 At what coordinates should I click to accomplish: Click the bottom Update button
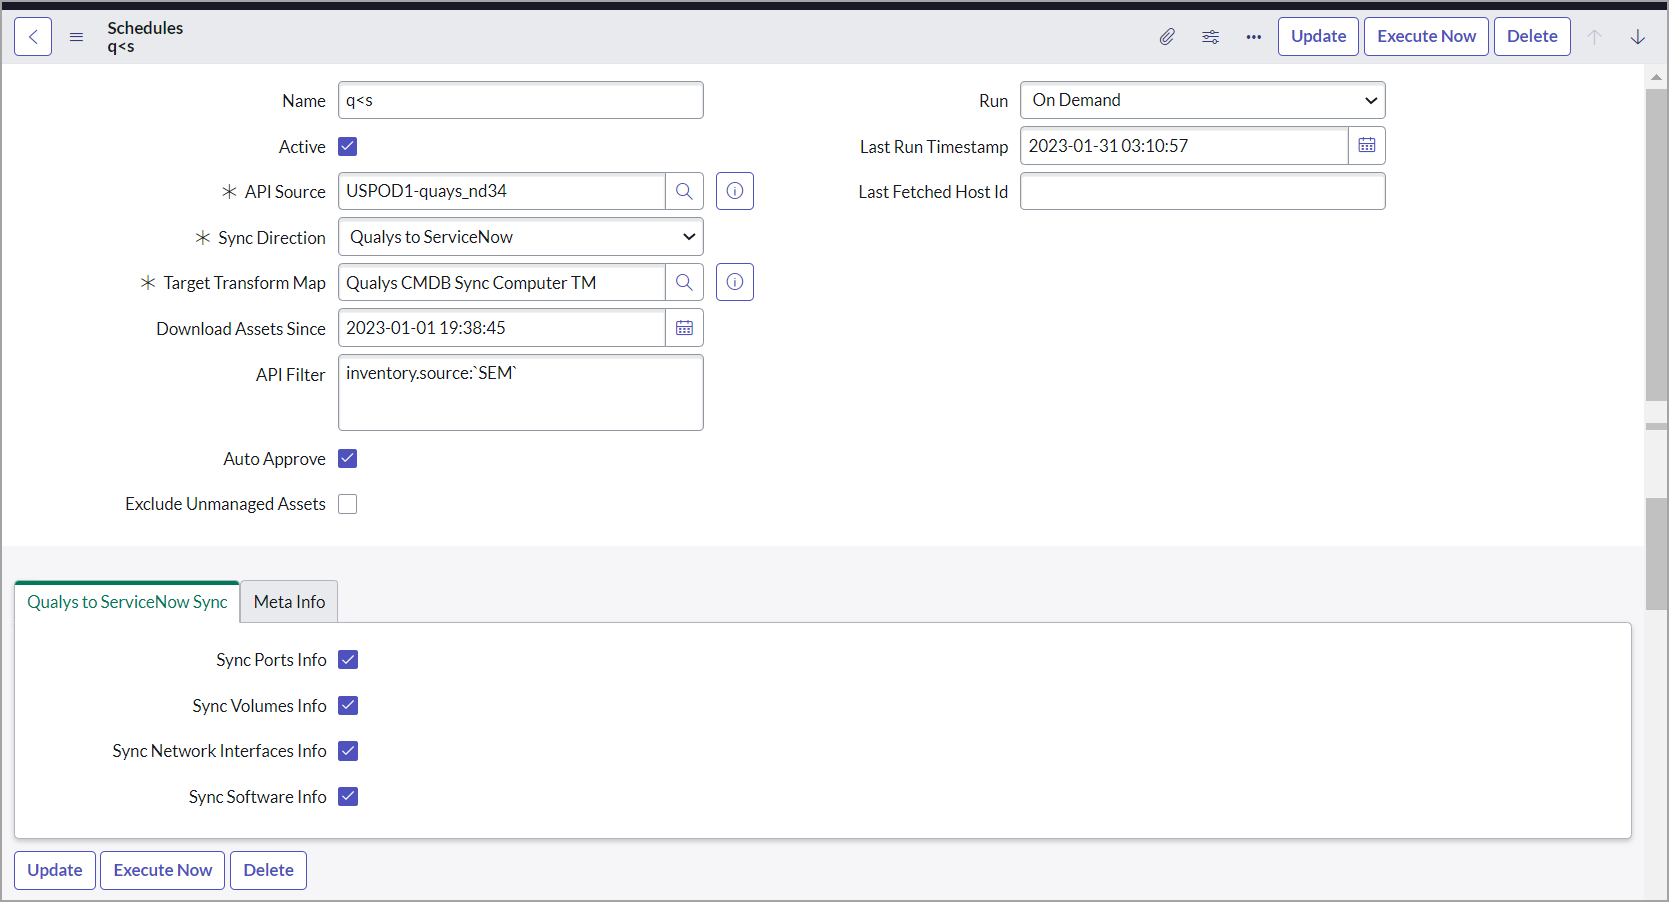(x=55, y=870)
